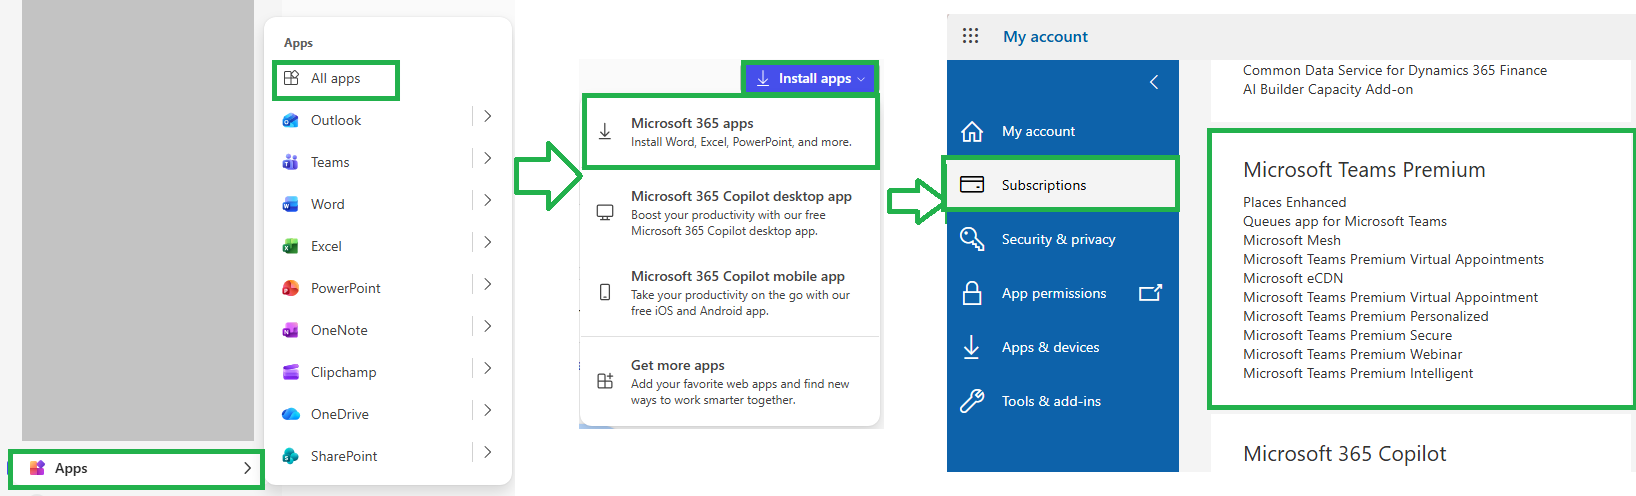Image resolution: width=1636 pixels, height=496 pixels.
Task: Click the Copilot desktop app monitor icon
Action: pyautogui.click(x=605, y=212)
